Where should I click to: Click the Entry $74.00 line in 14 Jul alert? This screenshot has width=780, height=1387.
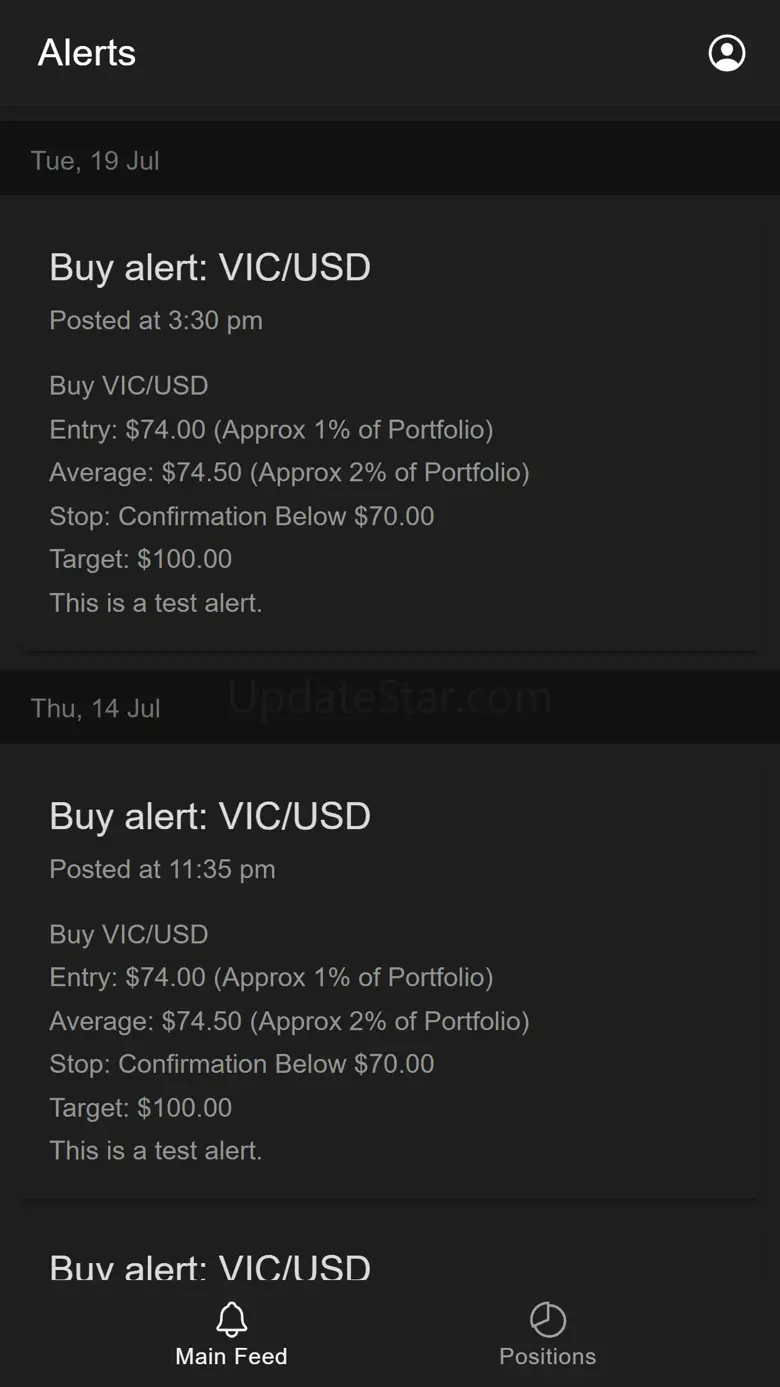pyautogui.click(x=271, y=977)
